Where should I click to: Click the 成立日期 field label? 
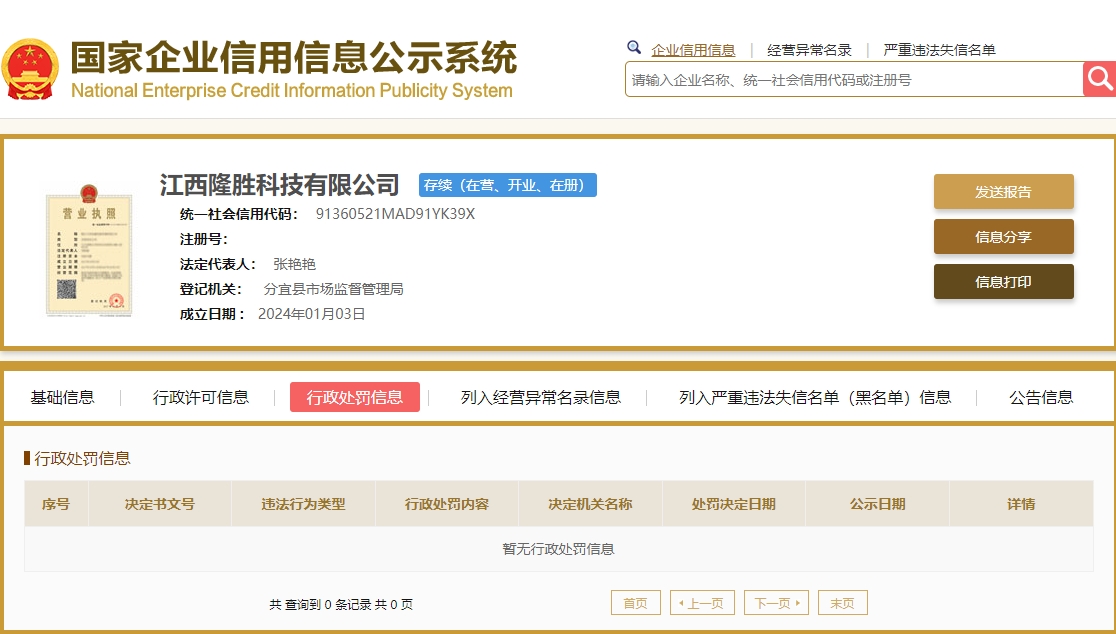pyautogui.click(x=212, y=314)
